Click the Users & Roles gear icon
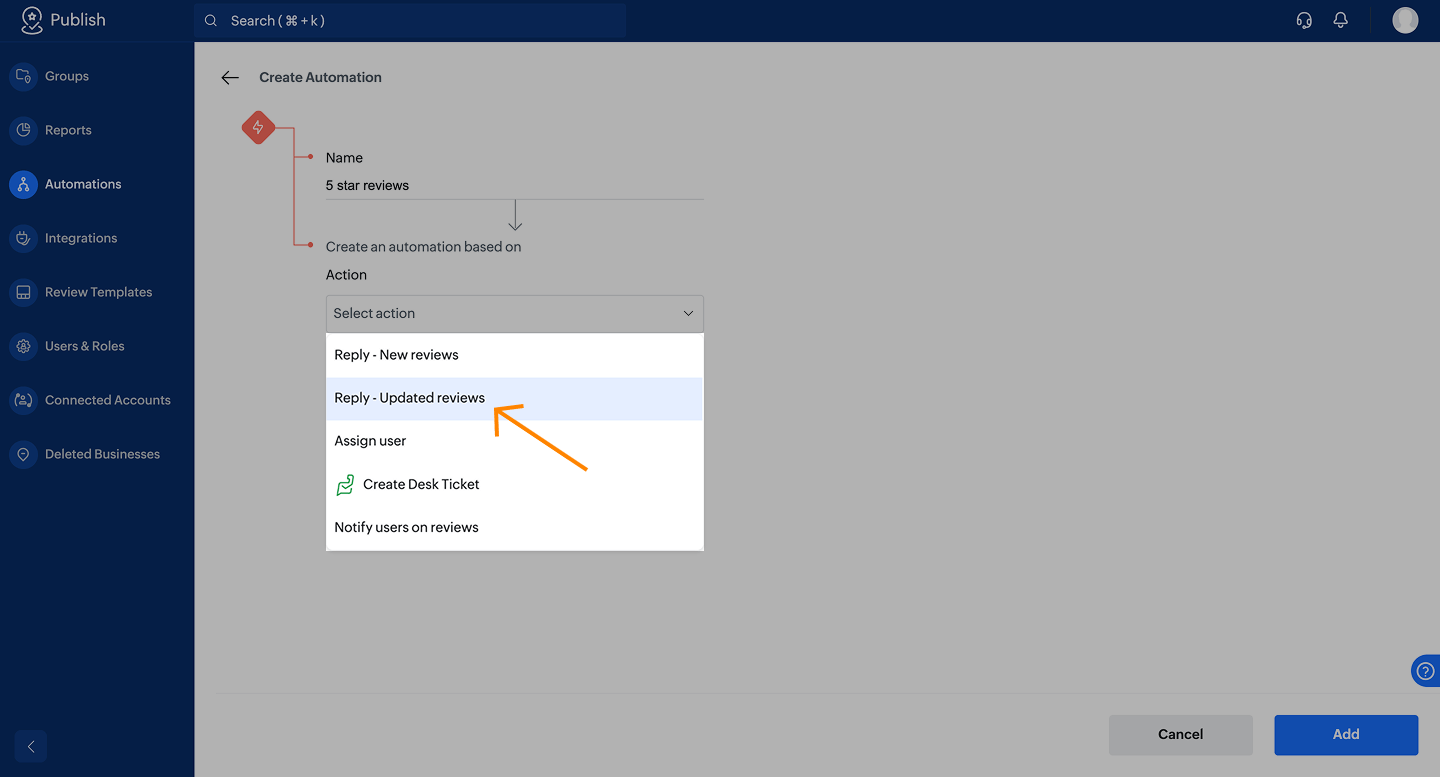1440x777 pixels. tap(23, 346)
